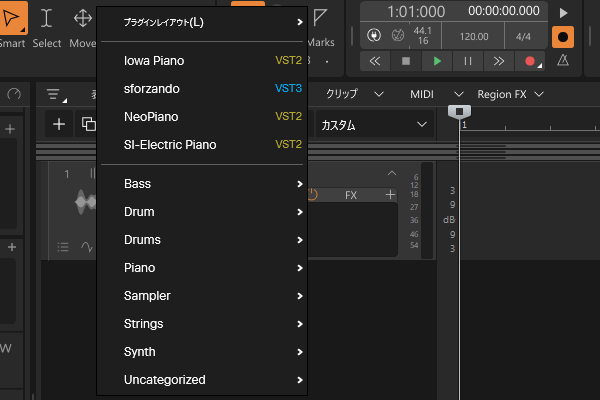Add an effect with the FX plus icon

pos(390,195)
